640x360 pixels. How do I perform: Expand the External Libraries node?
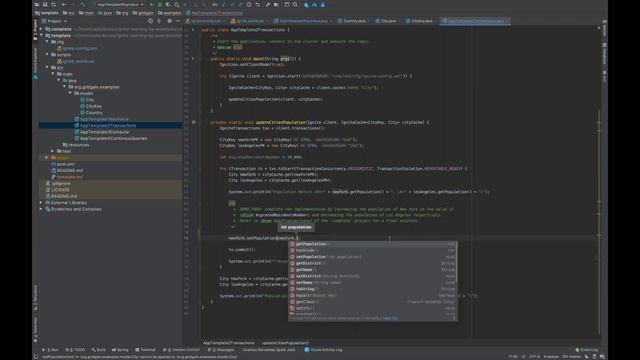pyautogui.click(x=41, y=202)
